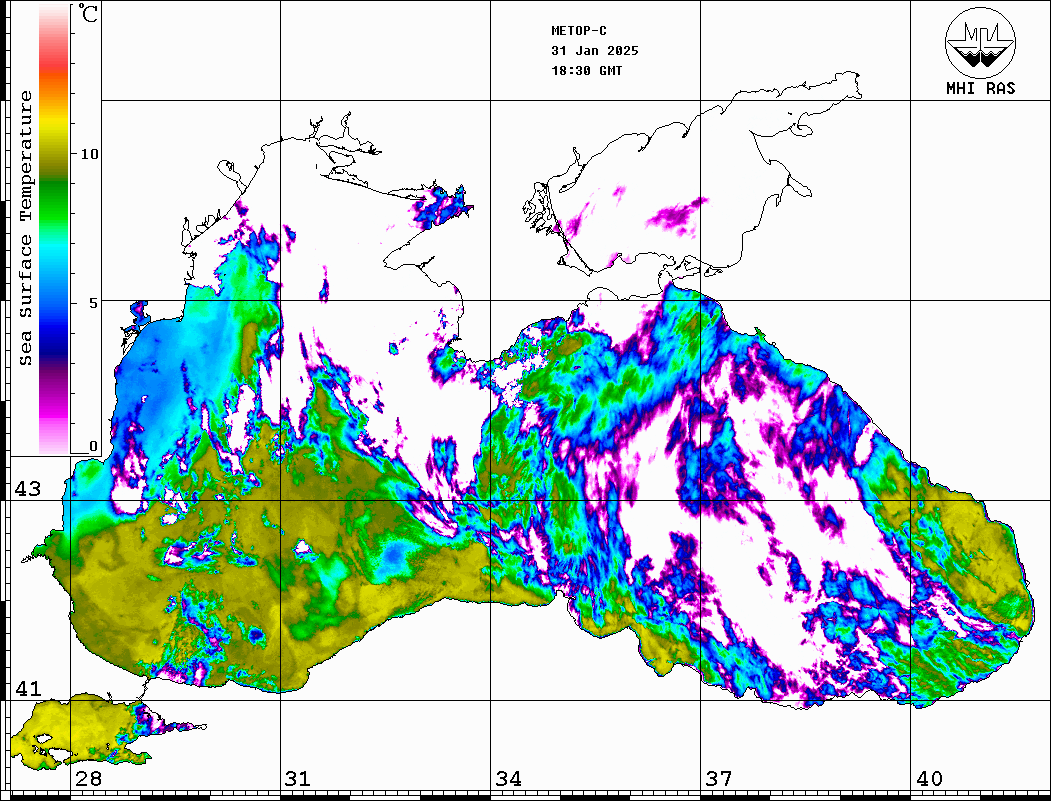
Task: Pick the magenta band near the bottom of the color bar
Action: point(54,400)
